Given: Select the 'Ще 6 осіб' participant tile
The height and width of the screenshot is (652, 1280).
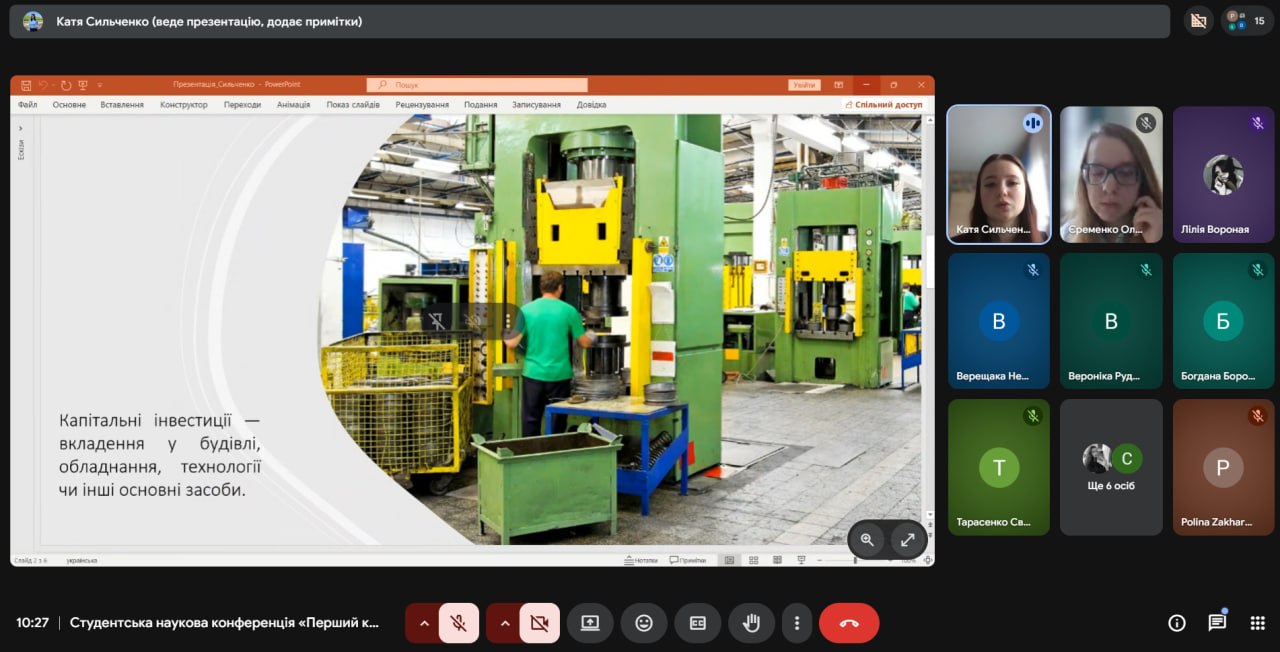Looking at the screenshot, I should (x=1111, y=467).
